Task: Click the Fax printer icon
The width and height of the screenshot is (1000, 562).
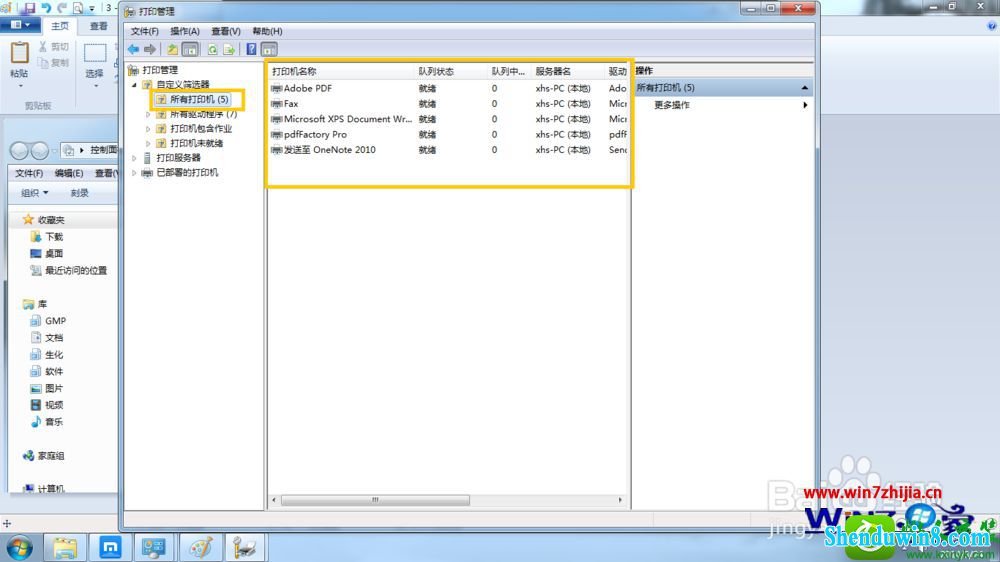Action: (x=277, y=103)
